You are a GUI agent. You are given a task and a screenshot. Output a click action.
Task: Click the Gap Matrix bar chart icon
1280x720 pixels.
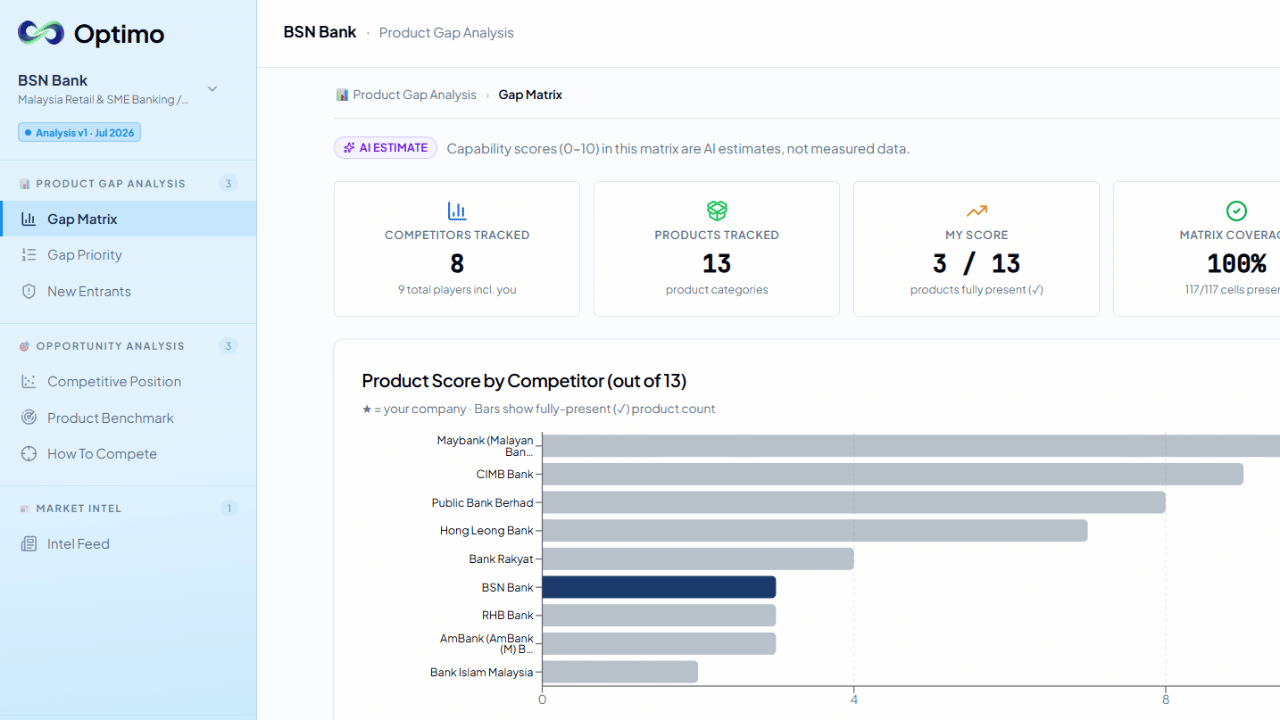click(x=29, y=219)
